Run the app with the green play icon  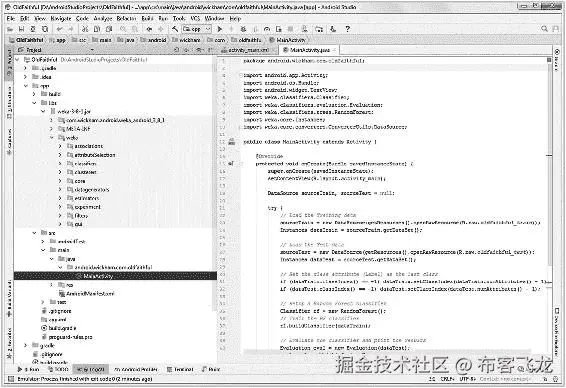[x=219, y=29]
